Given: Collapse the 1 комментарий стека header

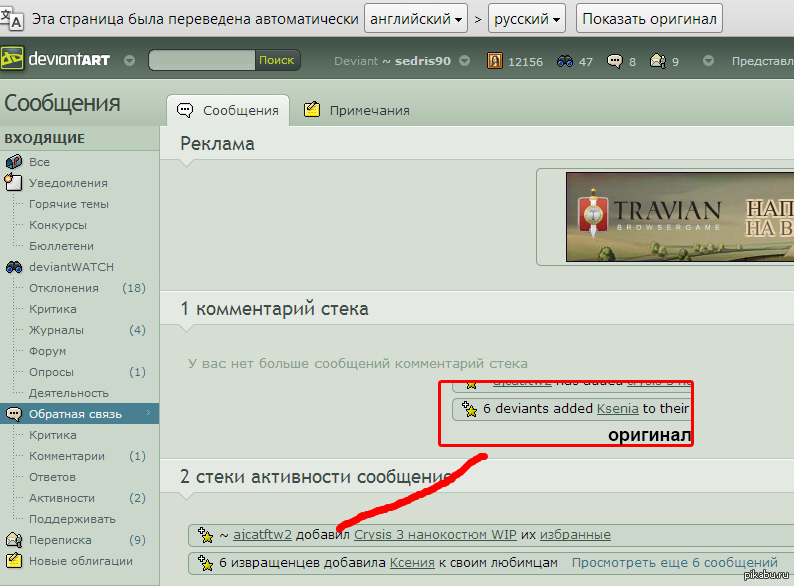Looking at the screenshot, I should point(274,308).
